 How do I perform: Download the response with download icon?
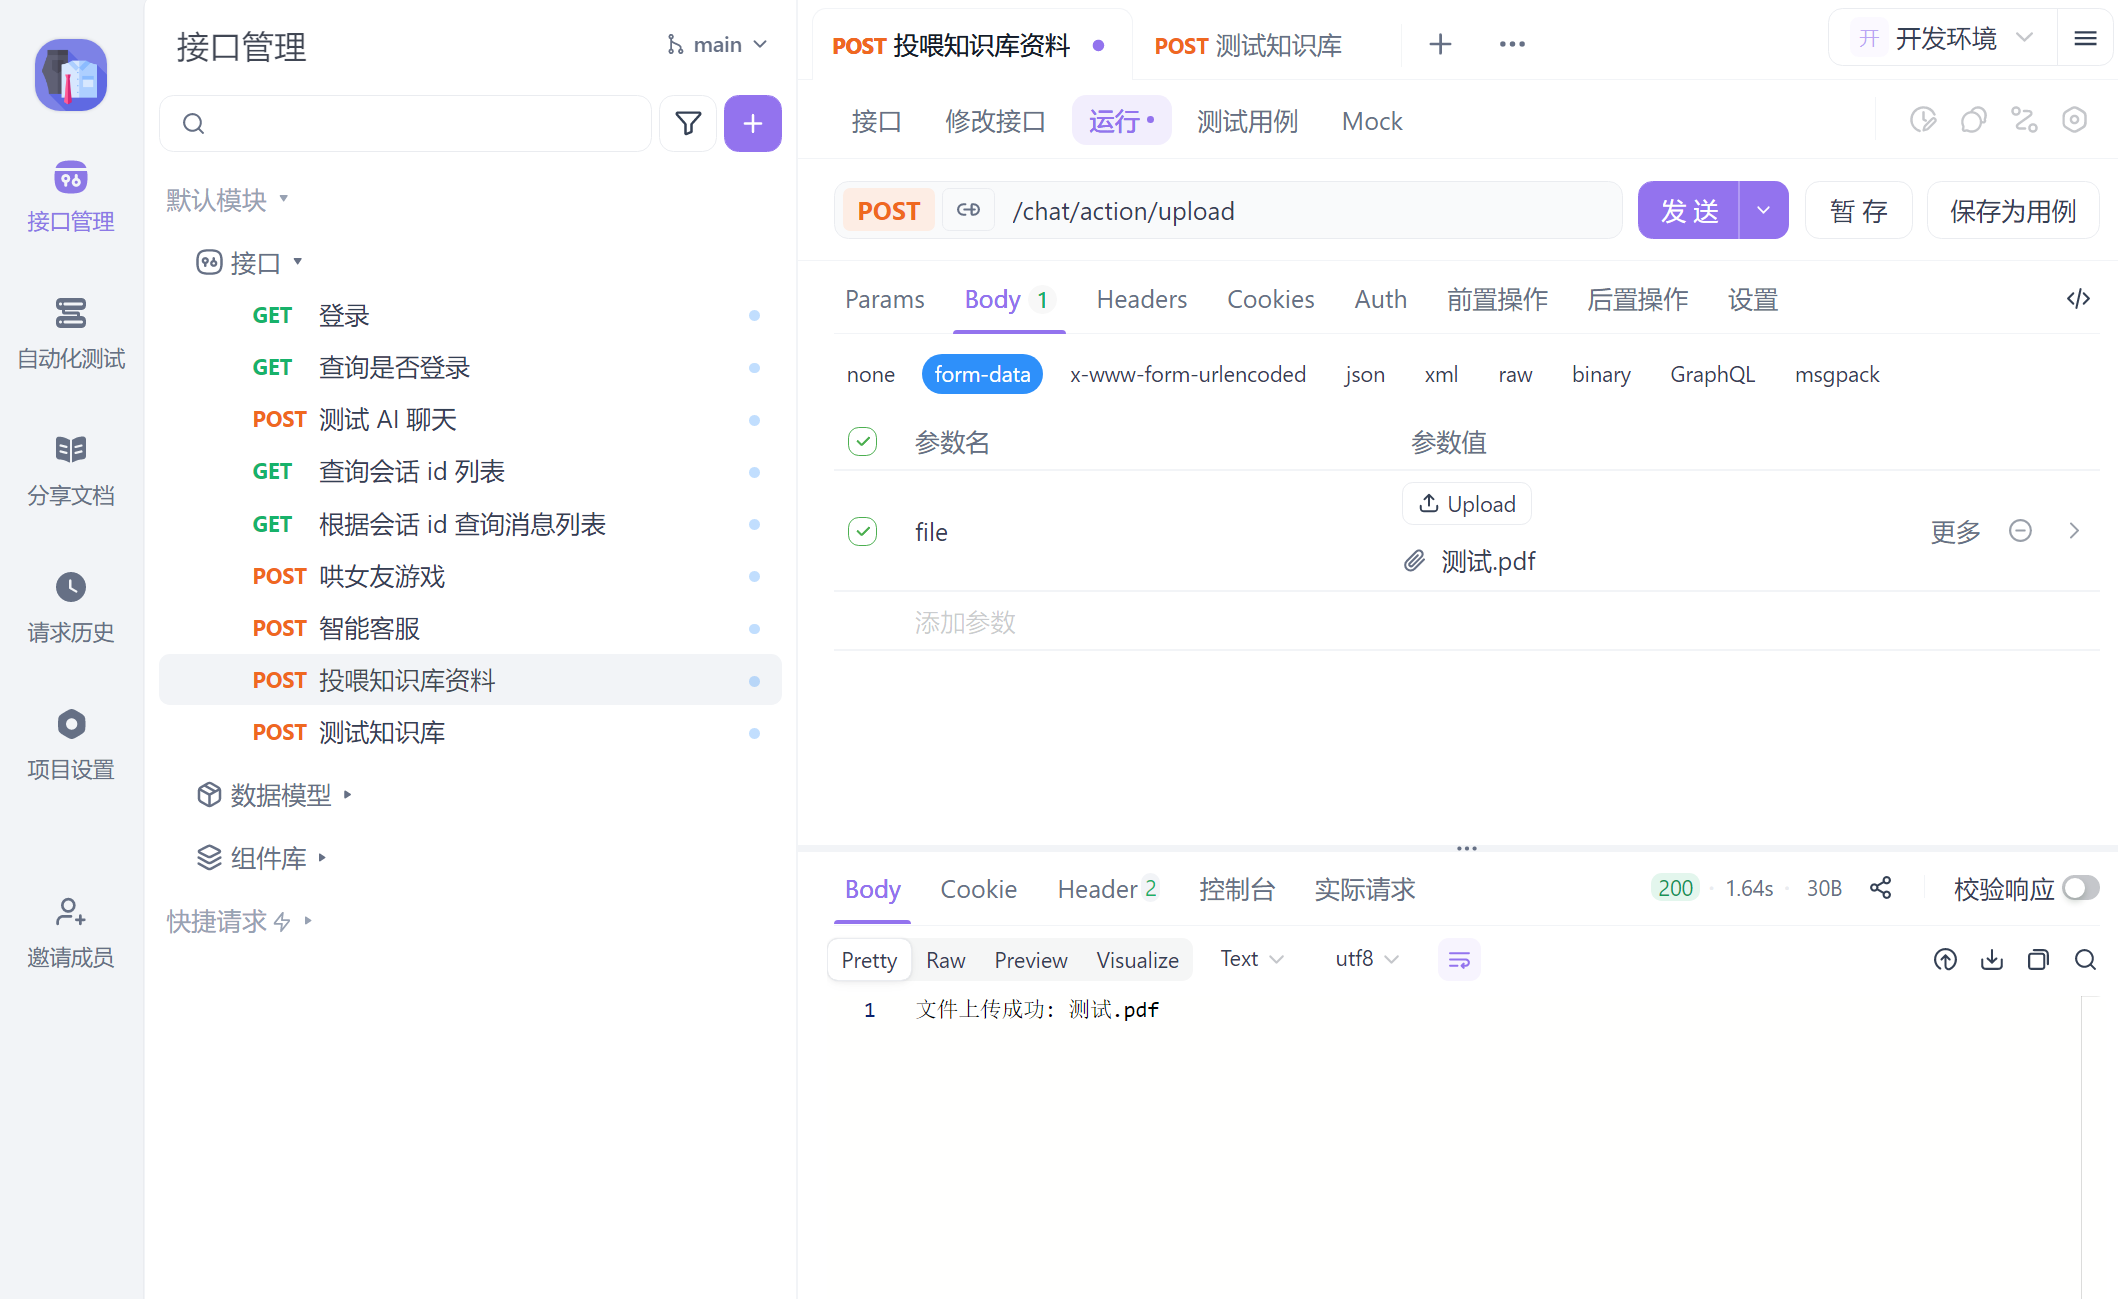pyautogui.click(x=1991, y=960)
